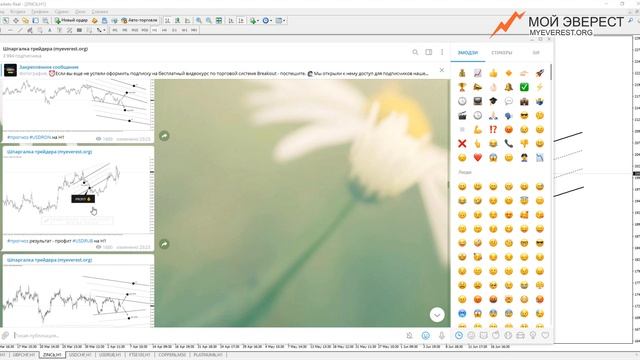Click the tile windows grid icon
Screen dimensions: 640x360
219,20
